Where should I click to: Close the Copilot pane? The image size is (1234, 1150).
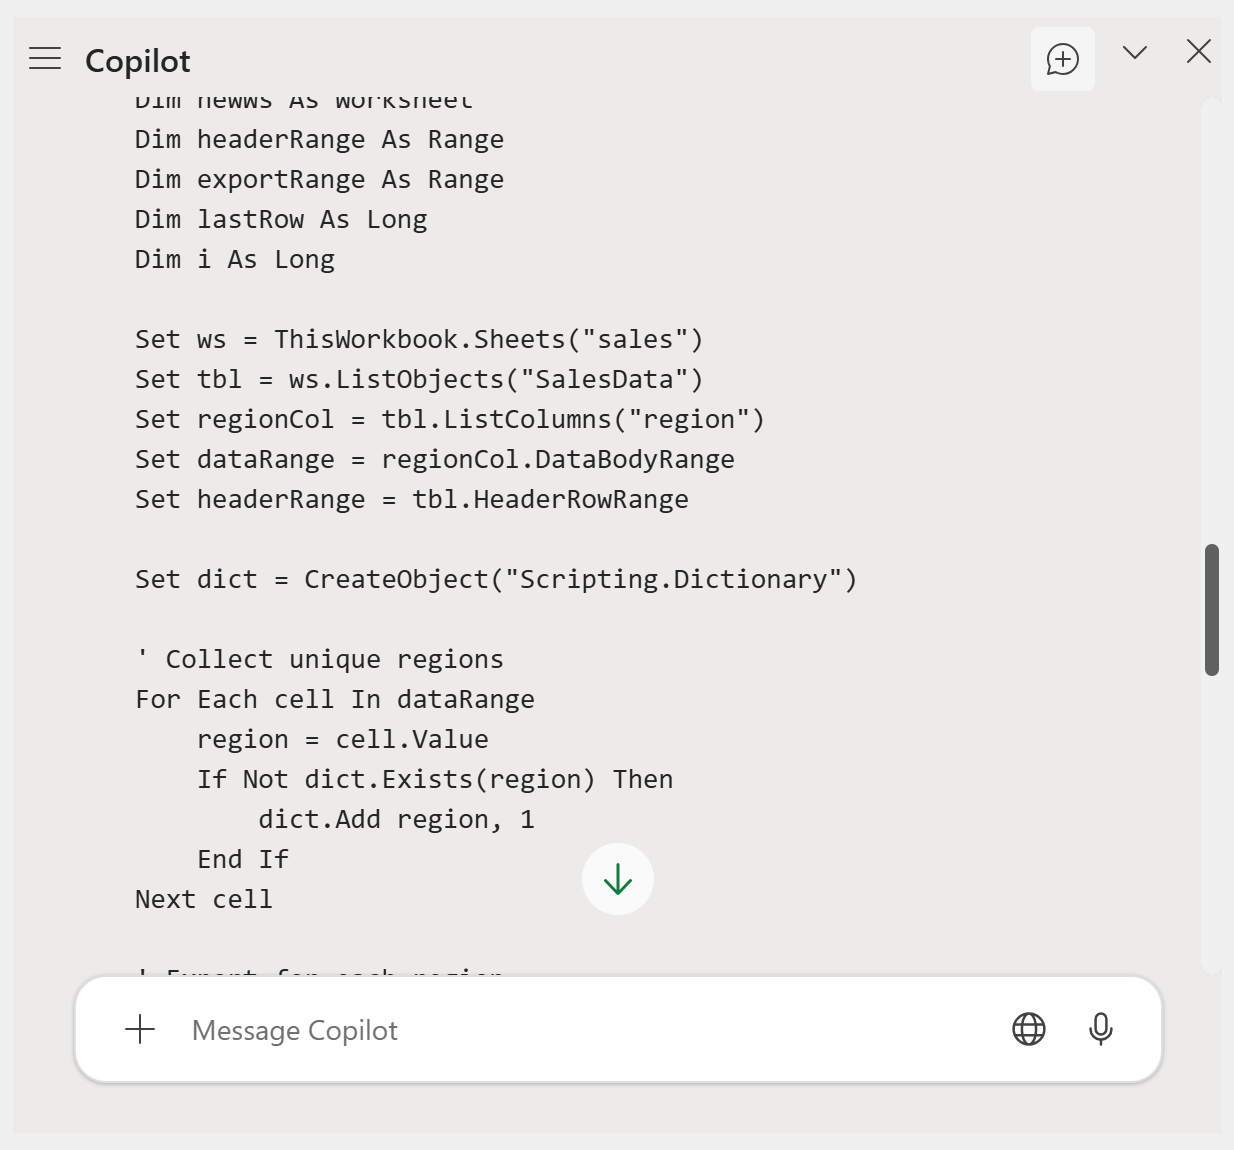tap(1198, 52)
